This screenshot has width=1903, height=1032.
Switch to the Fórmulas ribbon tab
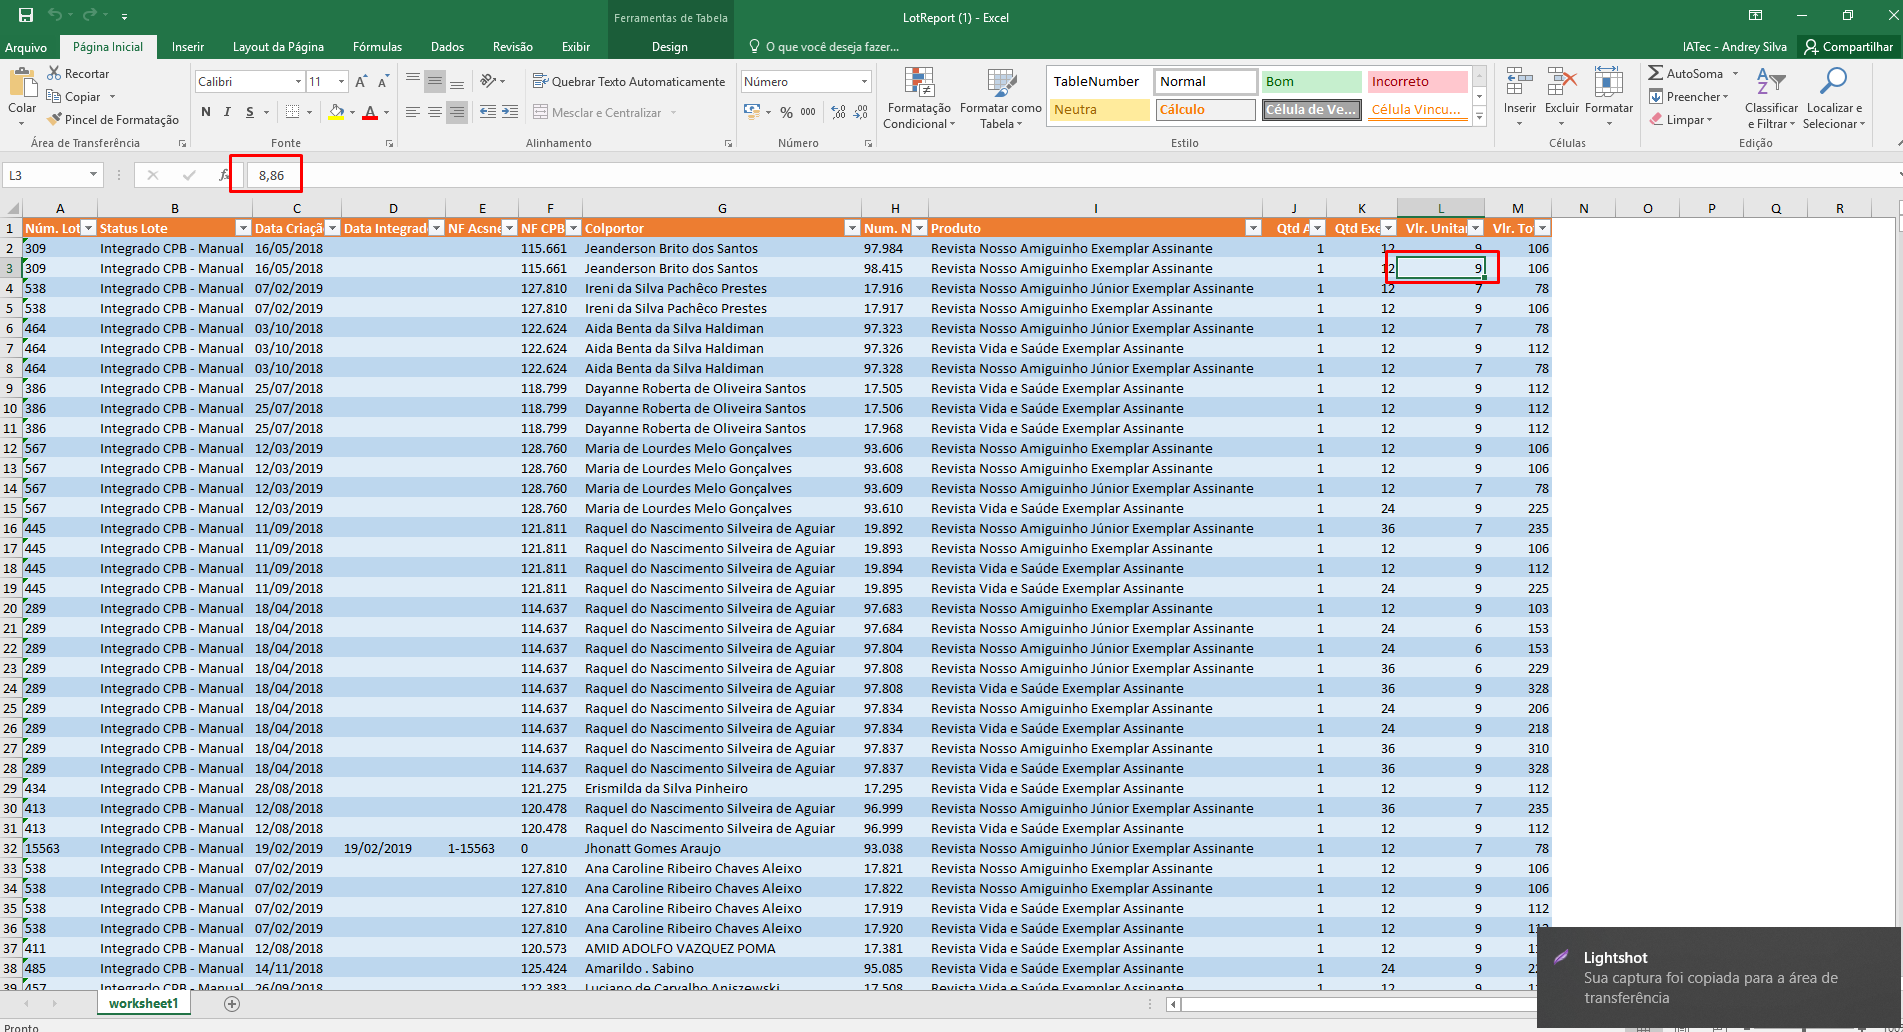click(377, 46)
